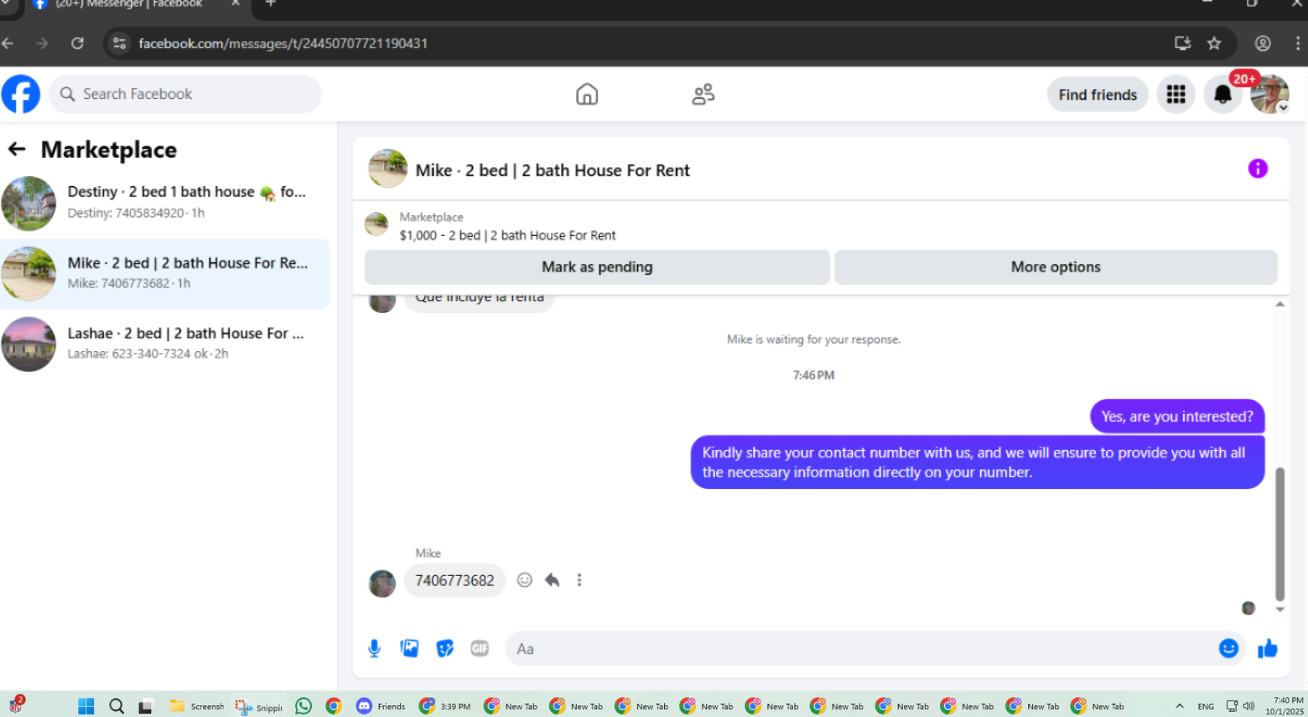
Task: Click the 3:39 PM Chrome taskbar item
Action: click(445, 706)
